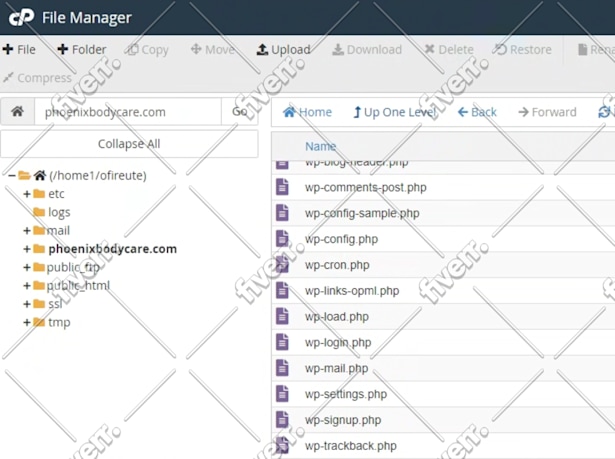The height and width of the screenshot is (459, 615).
Task: Click the Download toolbar button
Action: coord(367,49)
